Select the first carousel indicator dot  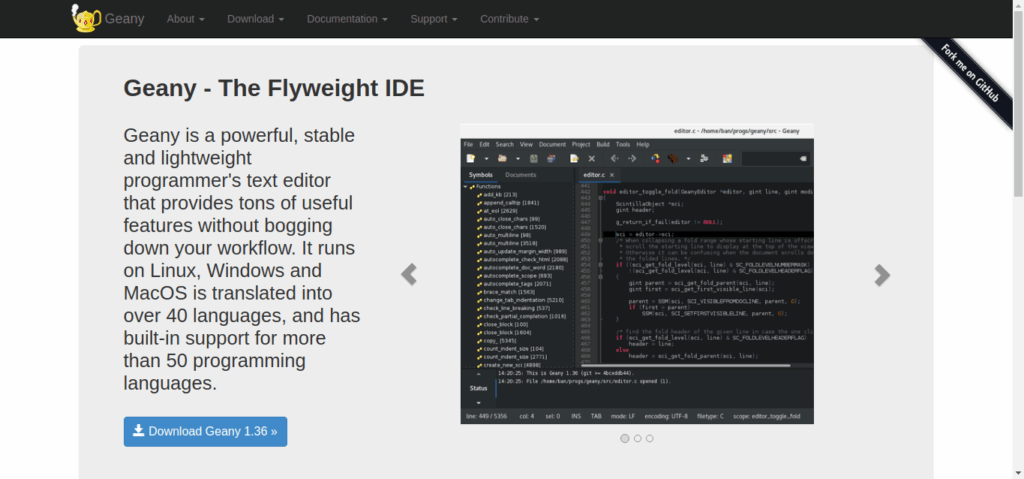tap(625, 438)
